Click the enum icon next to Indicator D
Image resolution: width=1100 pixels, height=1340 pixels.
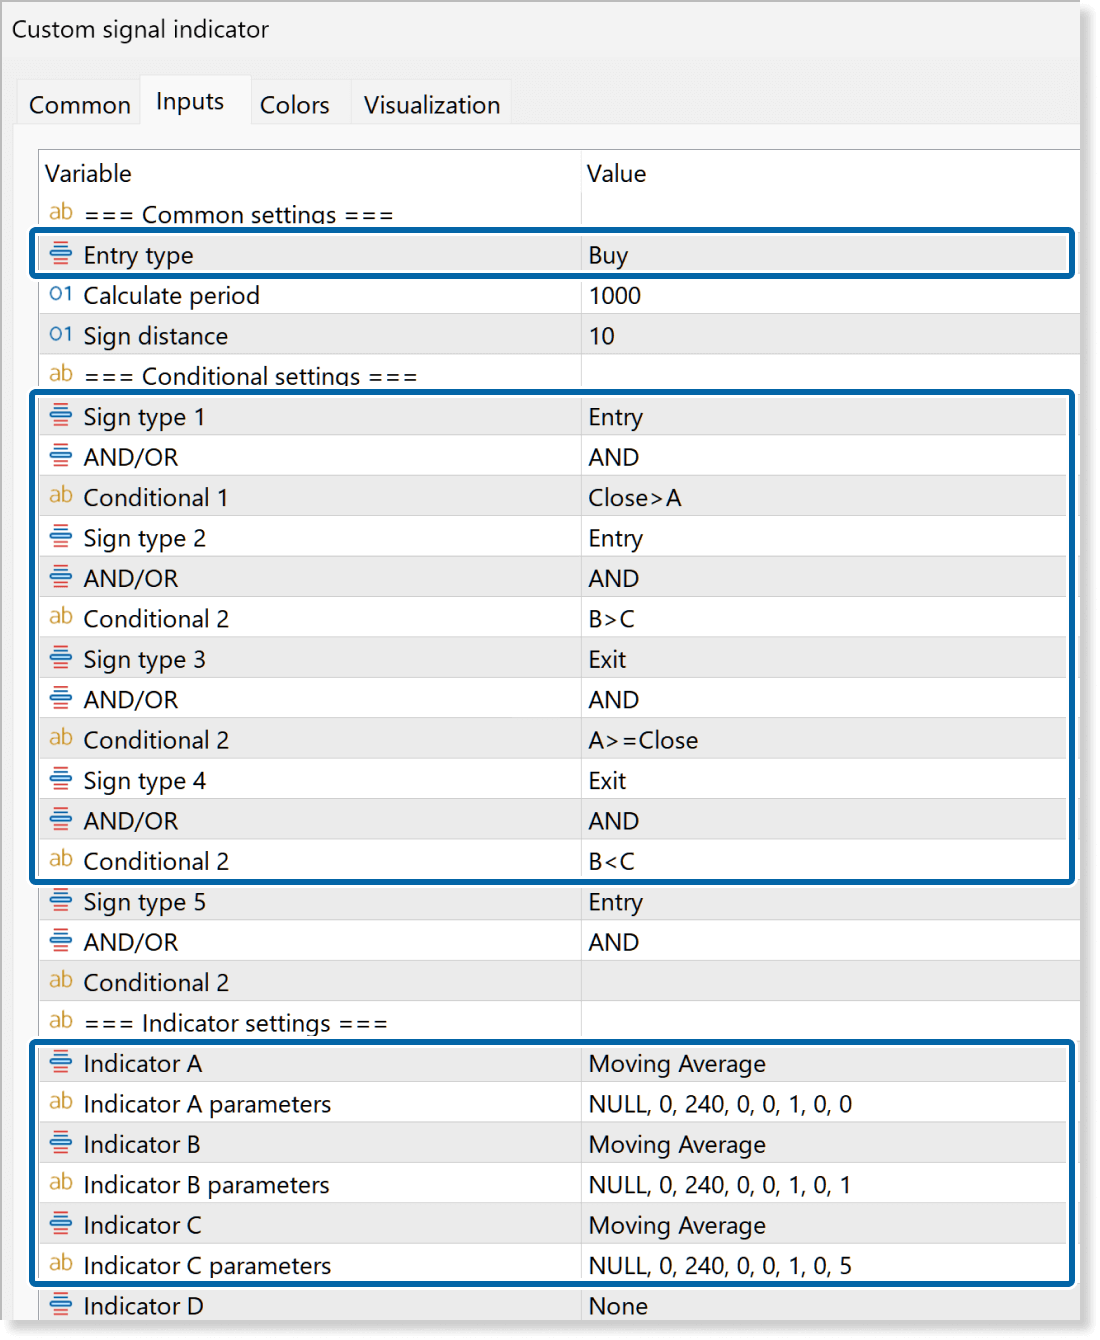[x=61, y=1304]
